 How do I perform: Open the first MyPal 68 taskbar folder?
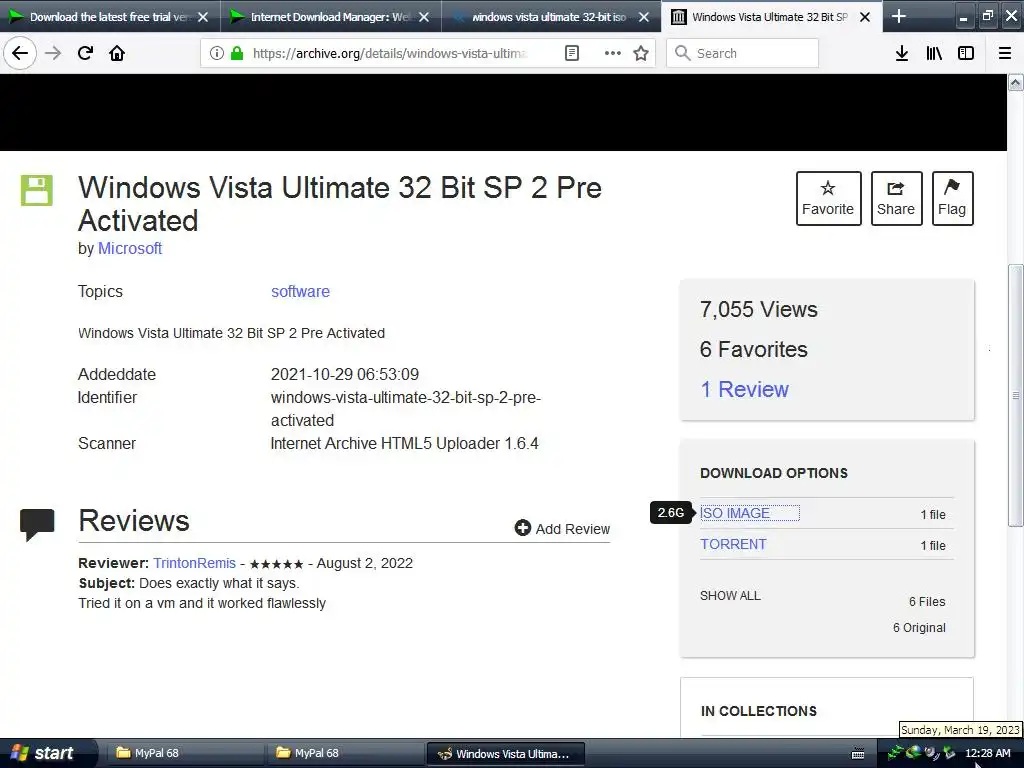(183, 753)
